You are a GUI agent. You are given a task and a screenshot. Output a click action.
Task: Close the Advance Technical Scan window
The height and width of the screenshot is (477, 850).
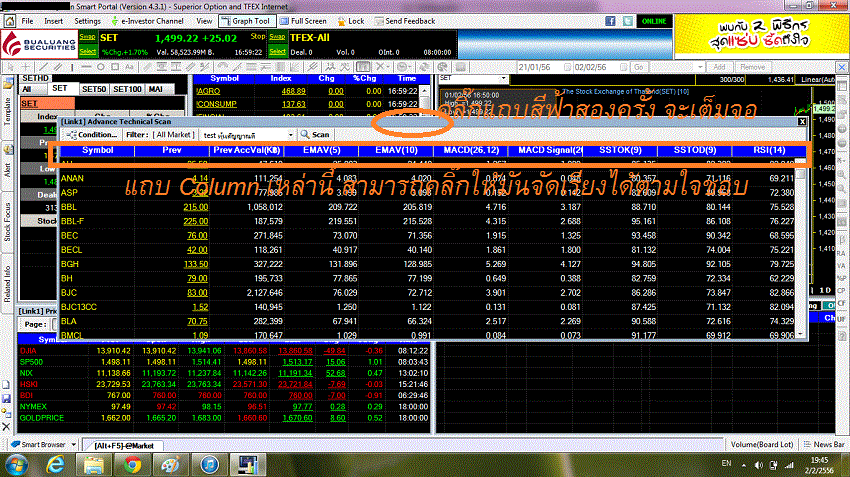pyautogui.click(x=802, y=121)
